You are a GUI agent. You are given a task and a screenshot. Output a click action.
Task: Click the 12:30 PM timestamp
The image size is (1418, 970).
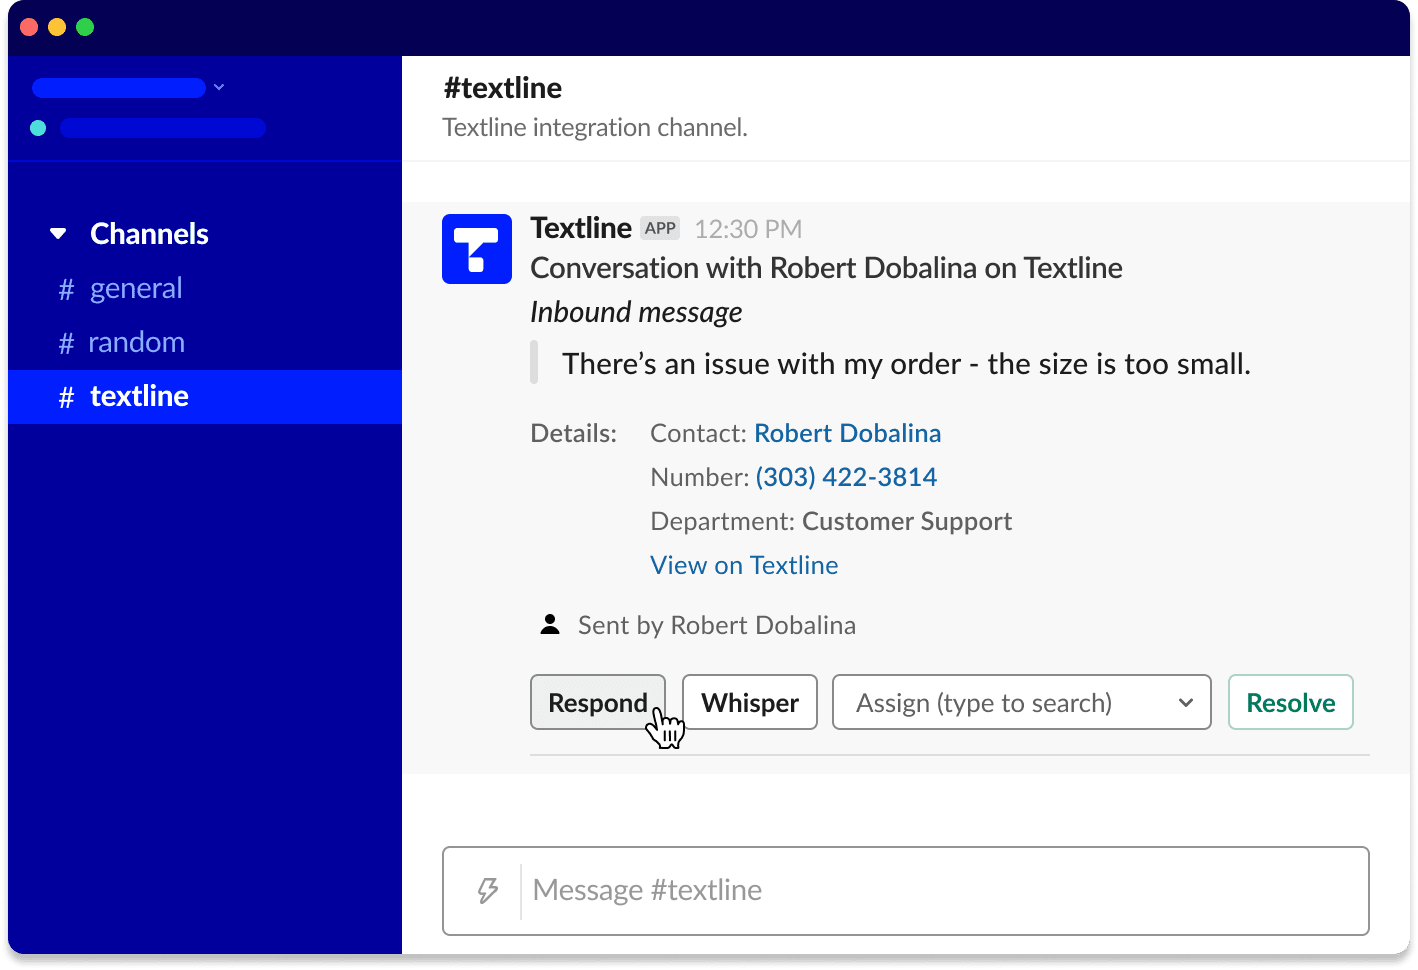click(748, 229)
